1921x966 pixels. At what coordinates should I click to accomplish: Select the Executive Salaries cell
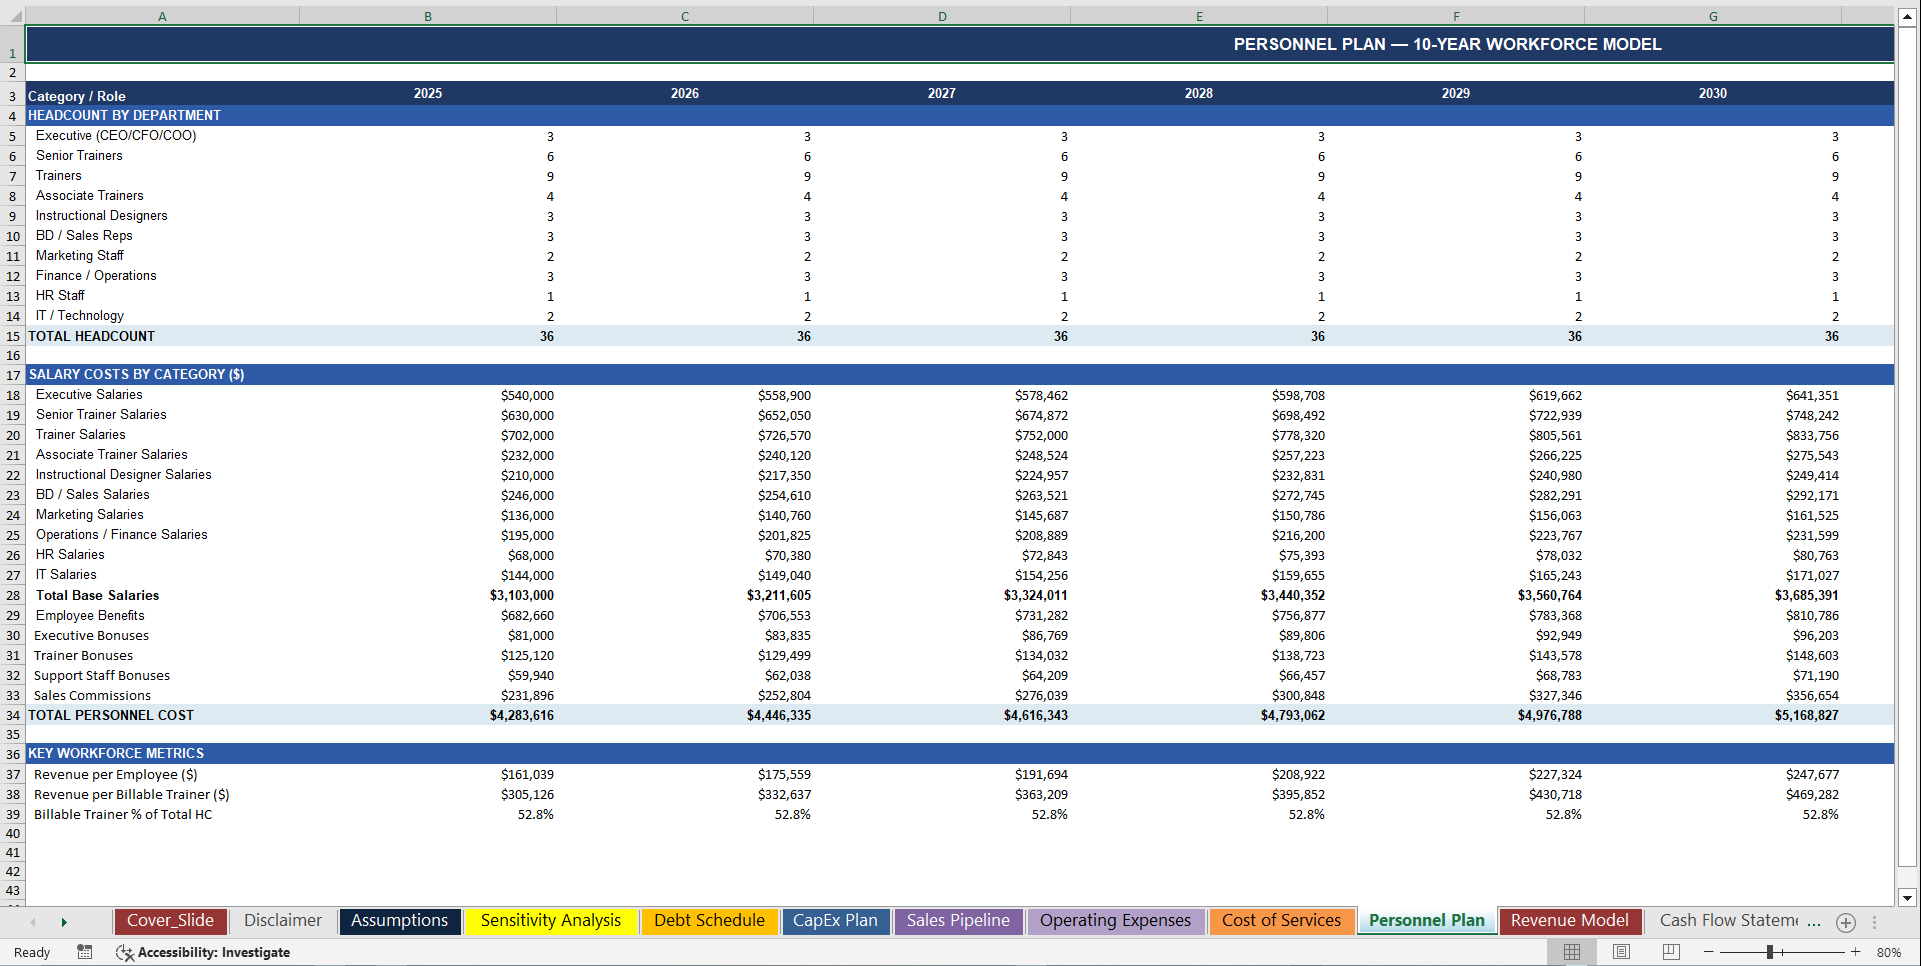tap(88, 395)
